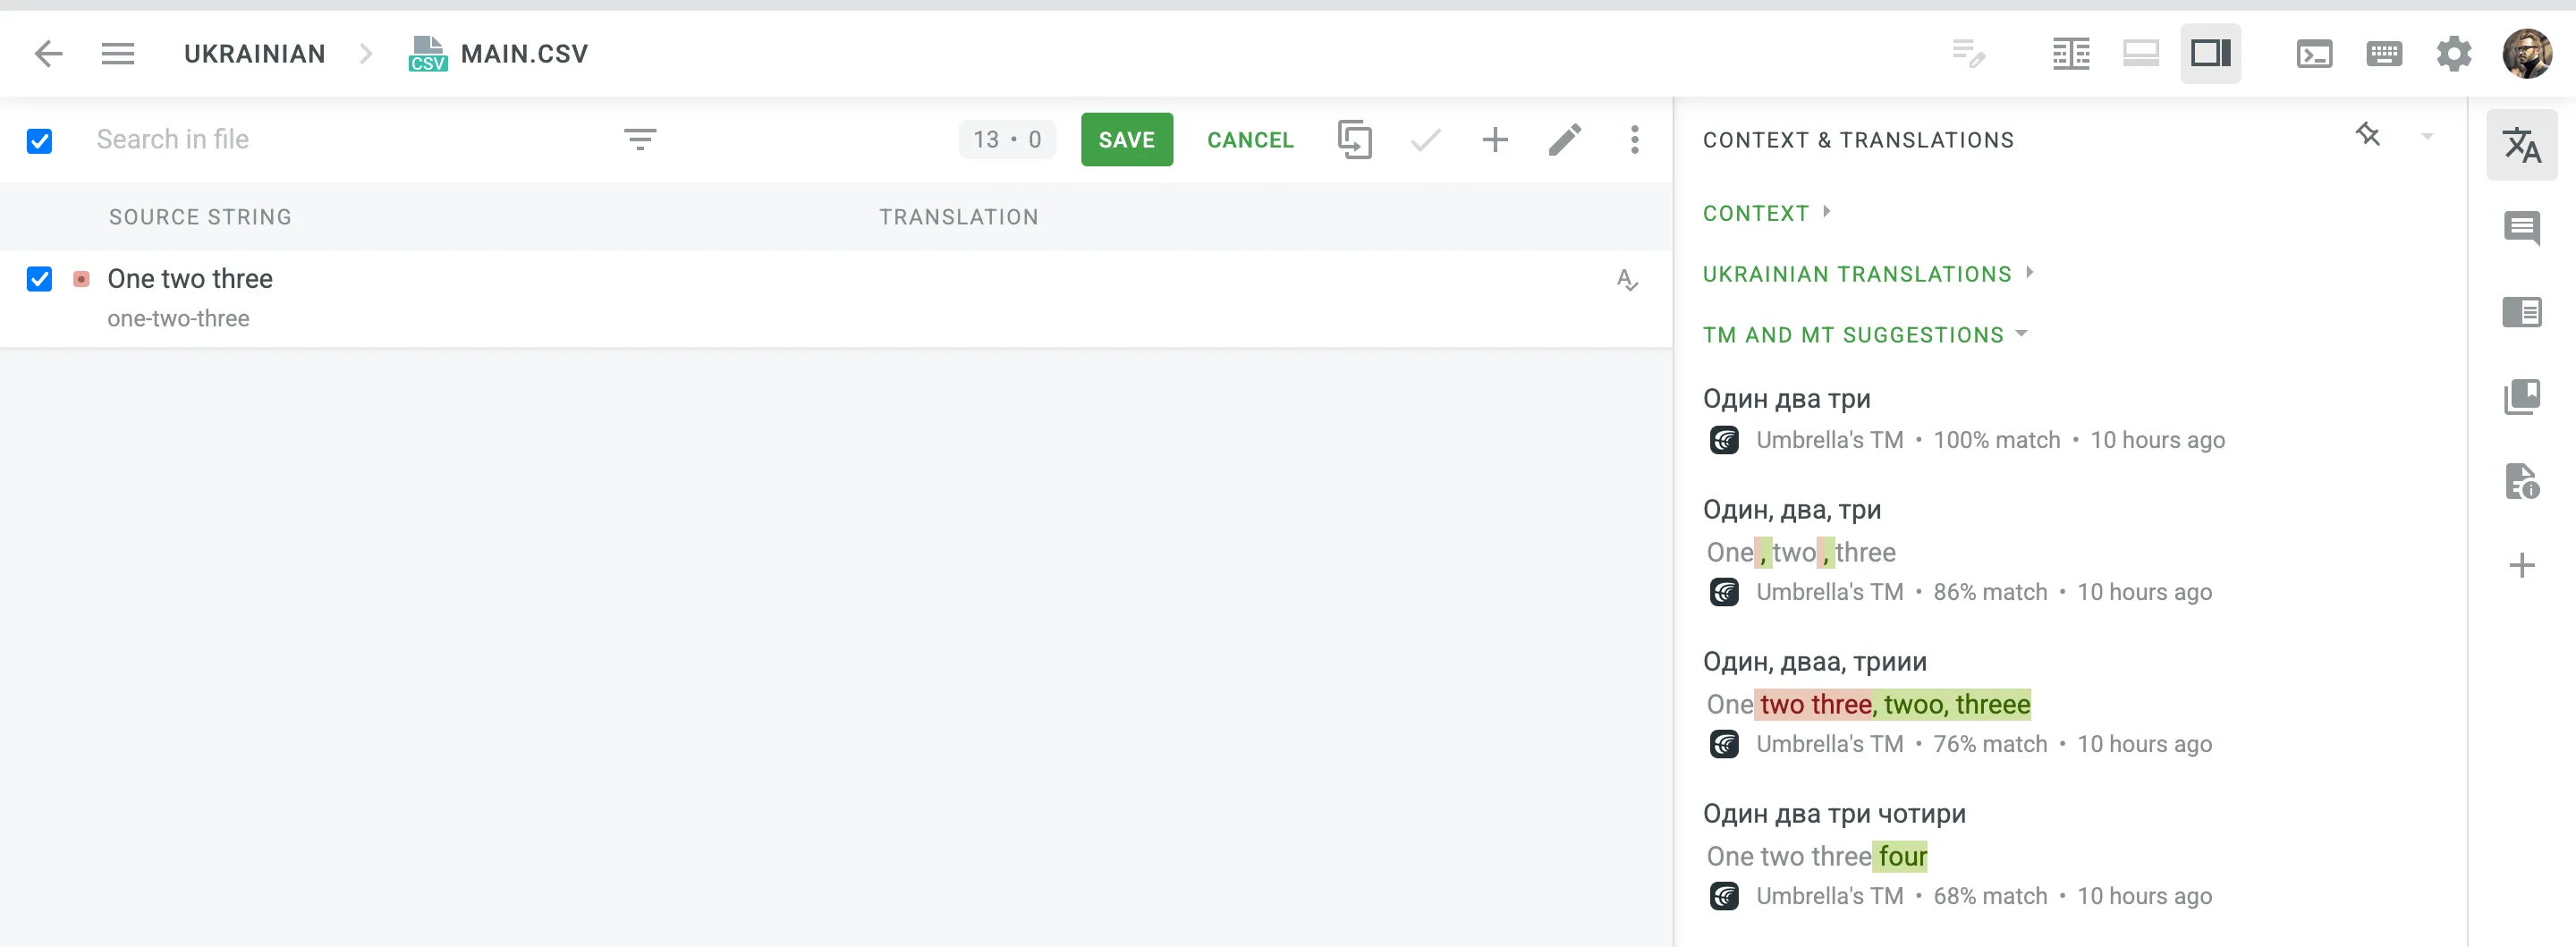Screen dimensions: 2576x947
Task: Uncheck the 'One two three' string checkbox
Action: pos(40,279)
